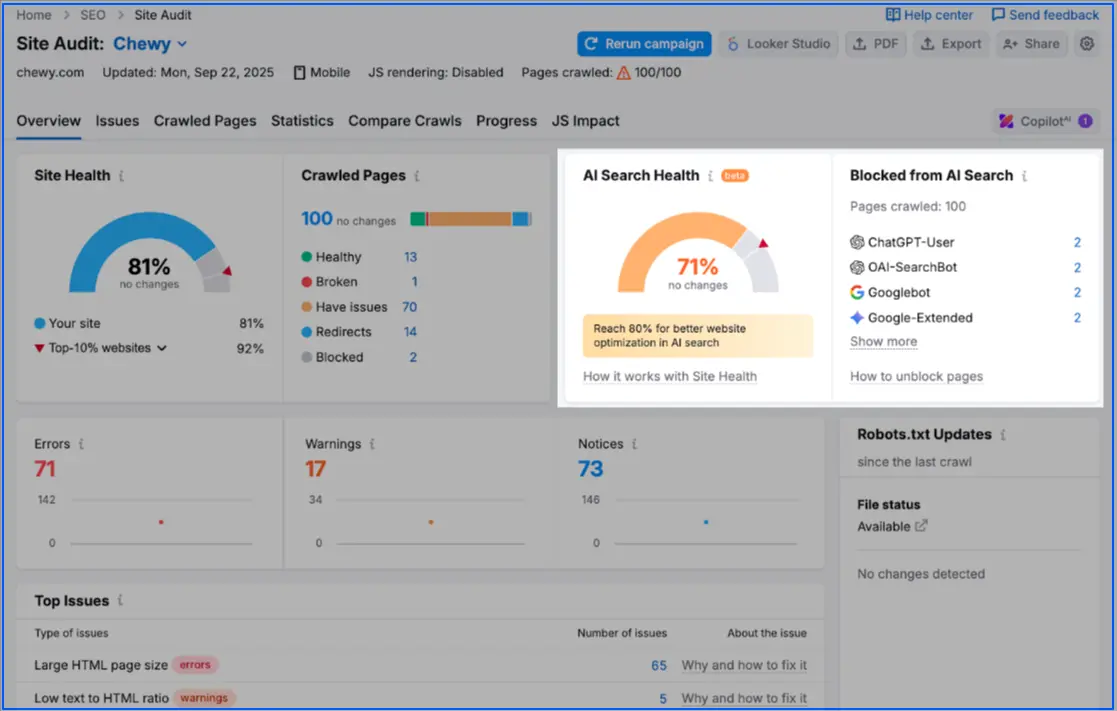This screenshot has height=711, width=1117.
Task: Open the Compare Crawls tab
Action: (x=405, y=120)
